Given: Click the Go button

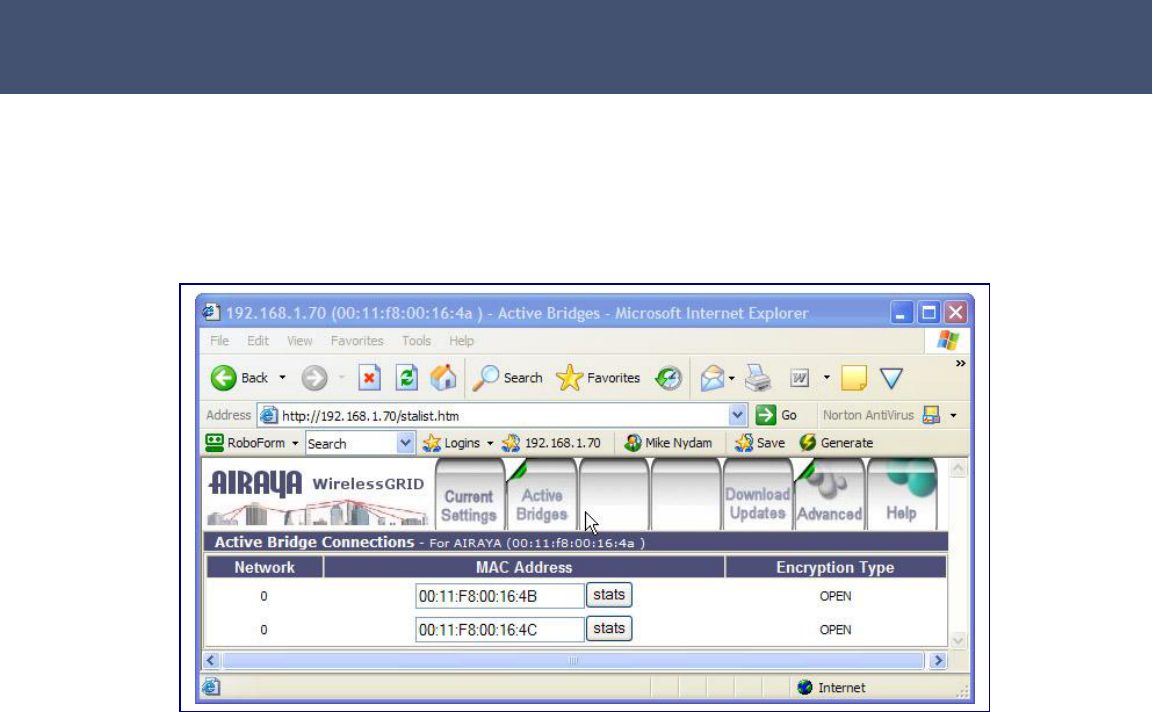Looking at the screenshot, I should pos(777,415).
